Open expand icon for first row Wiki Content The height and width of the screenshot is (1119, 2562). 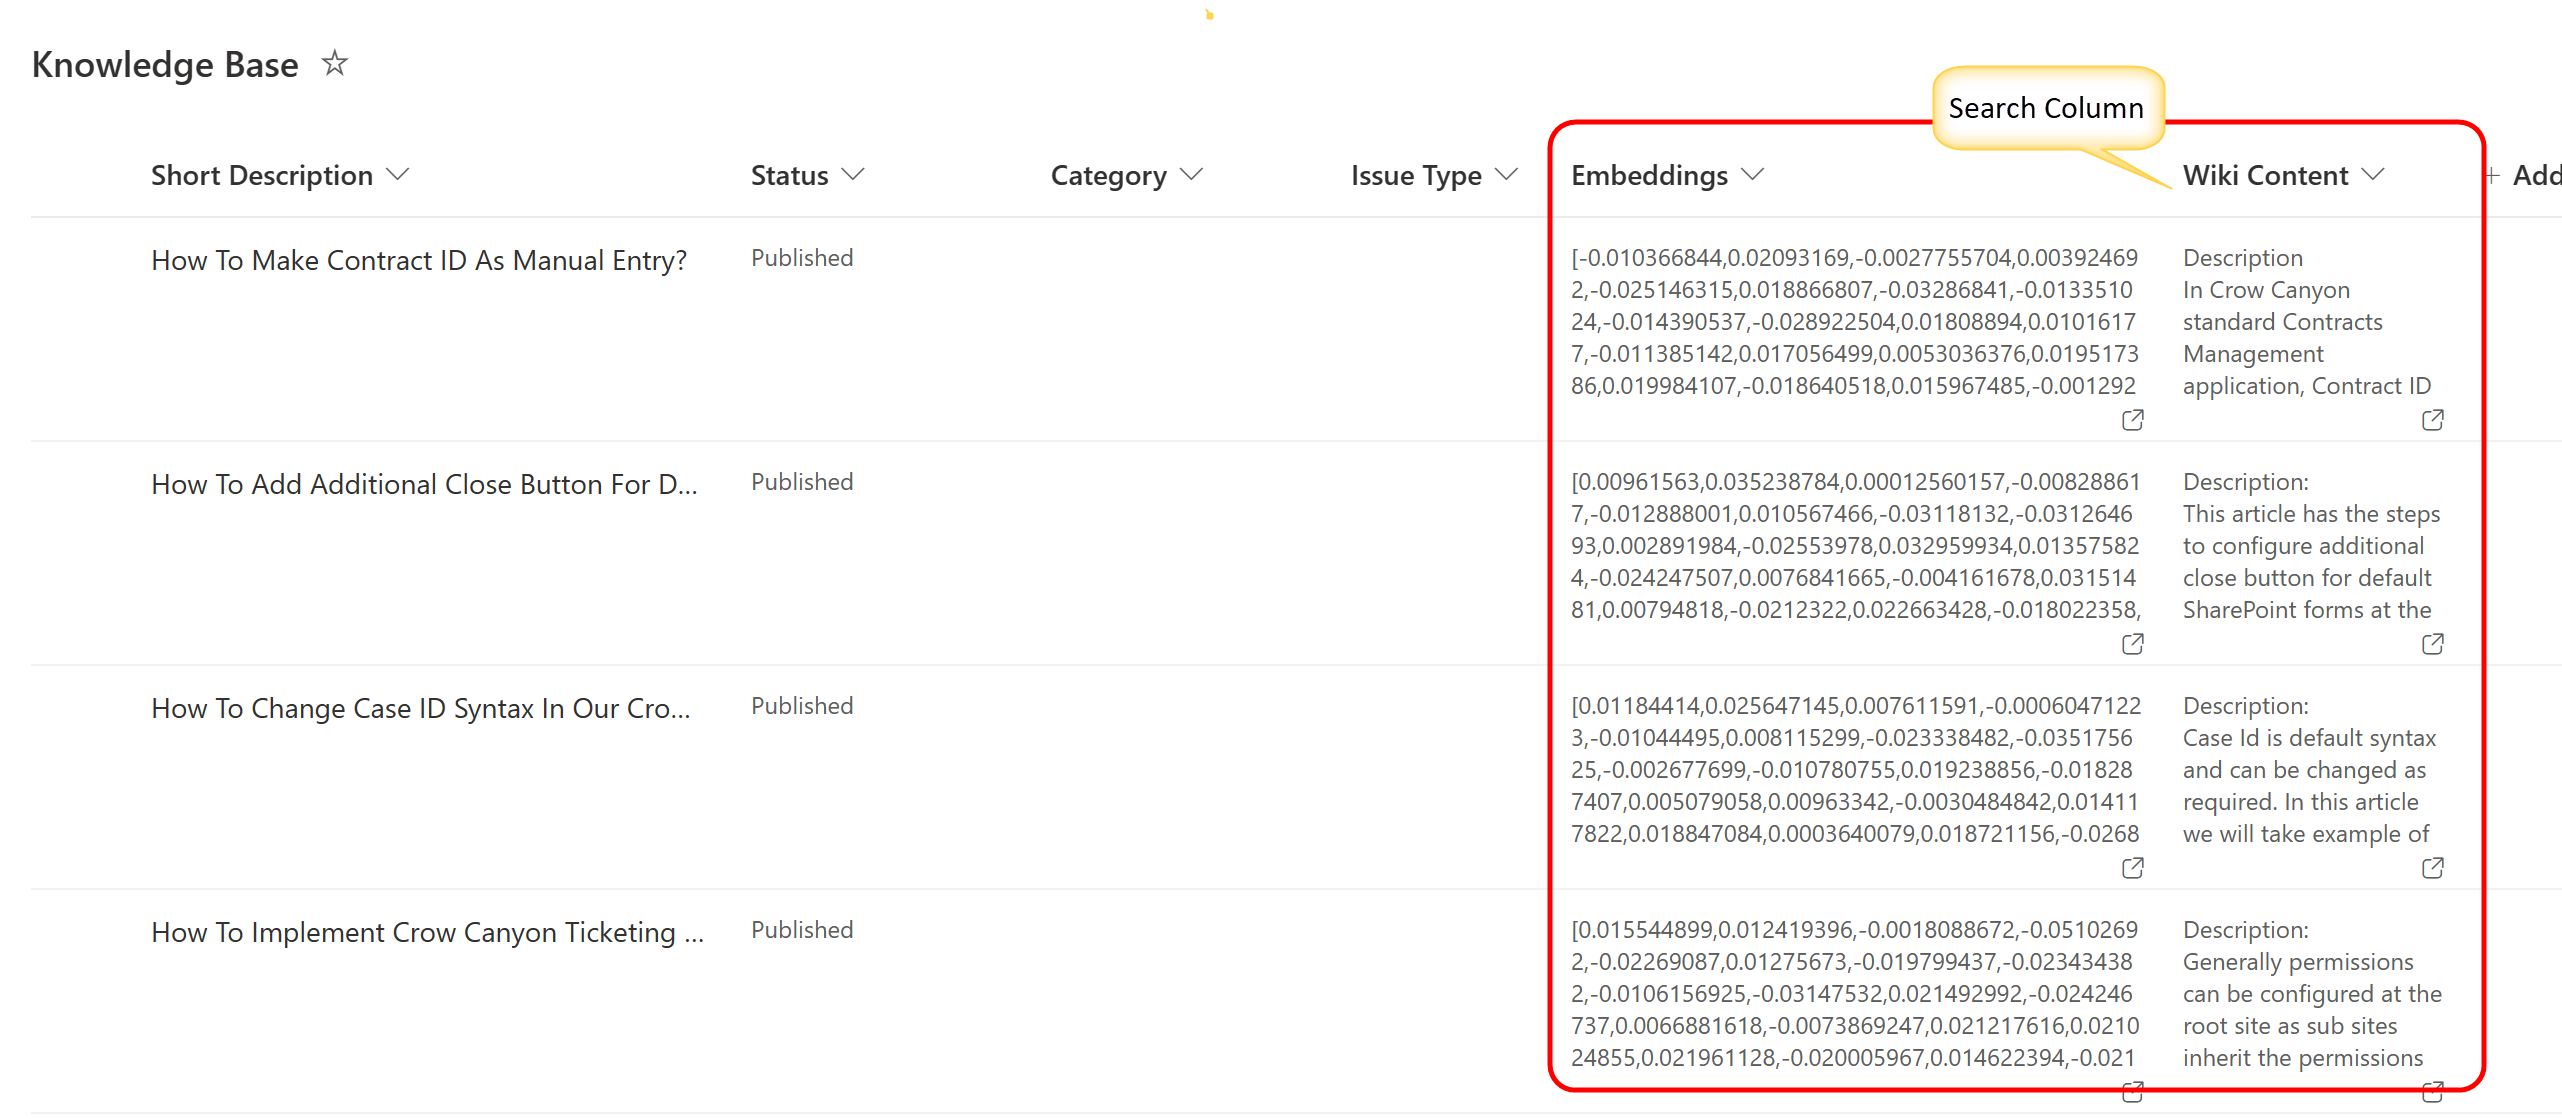tap(2432, 420)
